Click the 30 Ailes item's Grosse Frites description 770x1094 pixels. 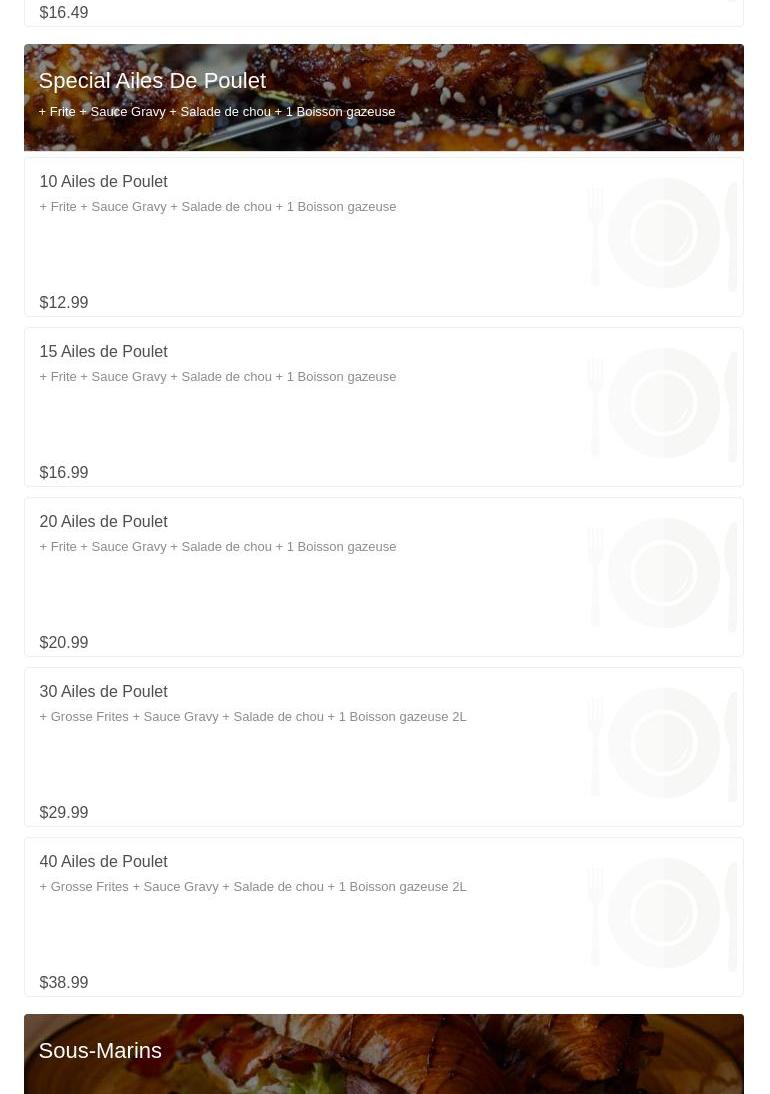(252, 717)
